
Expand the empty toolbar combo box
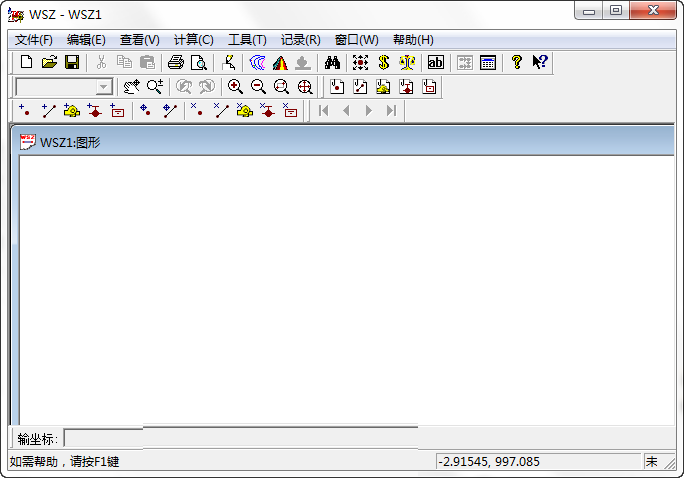pyautogui.click(x=104, y=87)
